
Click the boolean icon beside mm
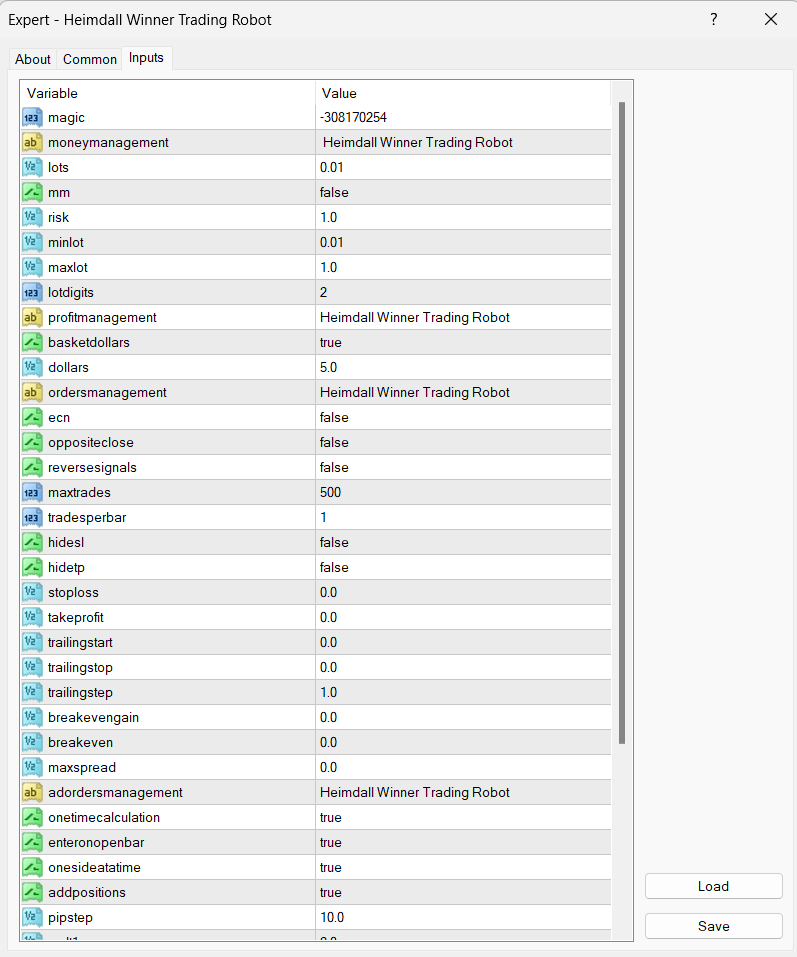coord(32,193)
